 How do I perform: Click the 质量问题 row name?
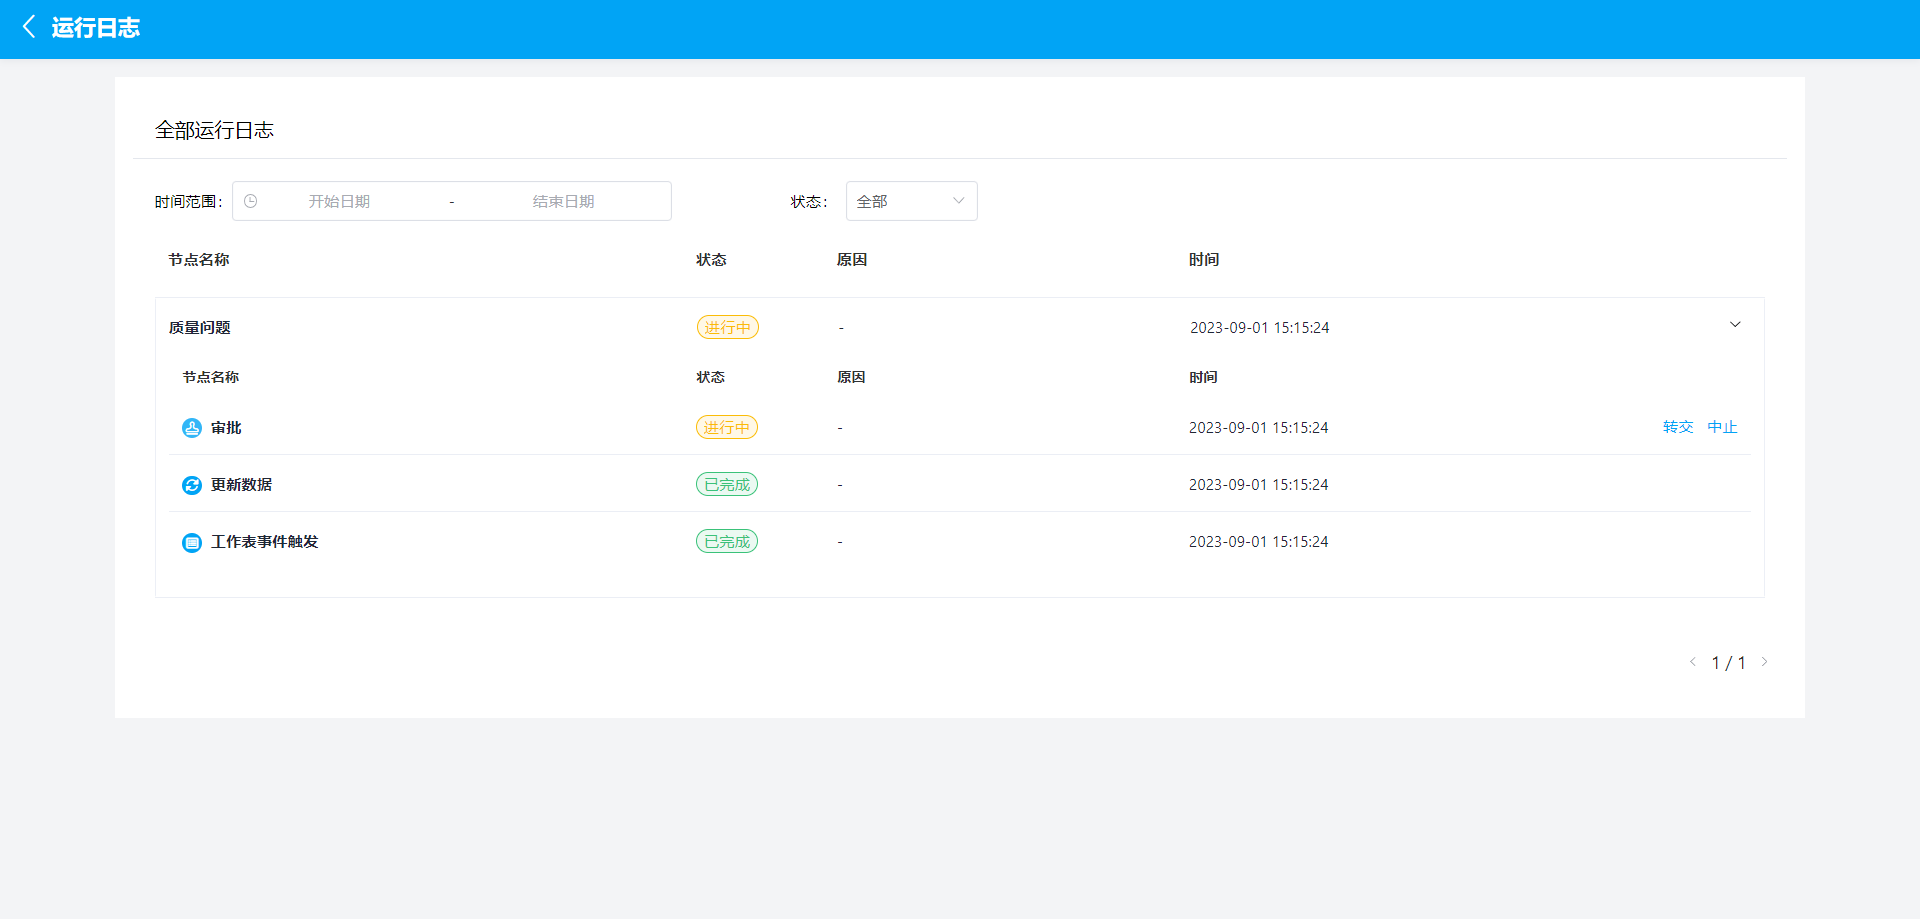coord(200,327)
